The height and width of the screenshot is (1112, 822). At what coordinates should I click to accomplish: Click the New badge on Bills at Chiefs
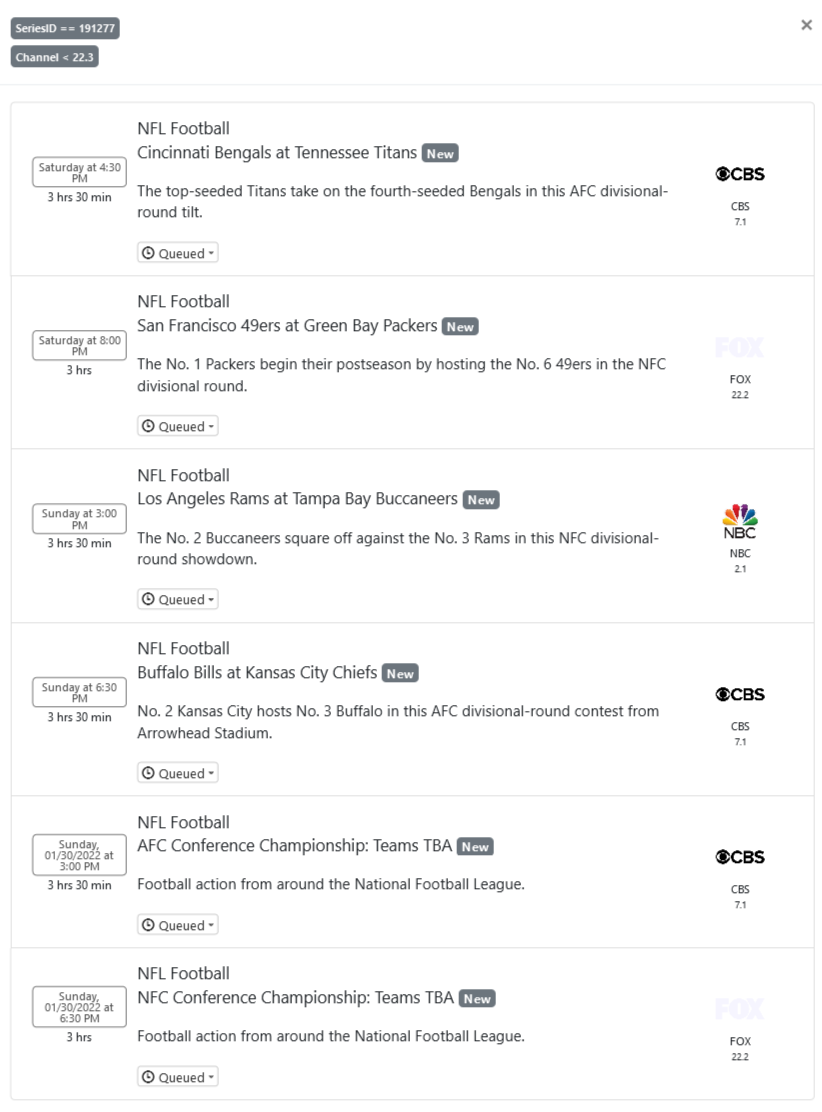coord(400,674)
